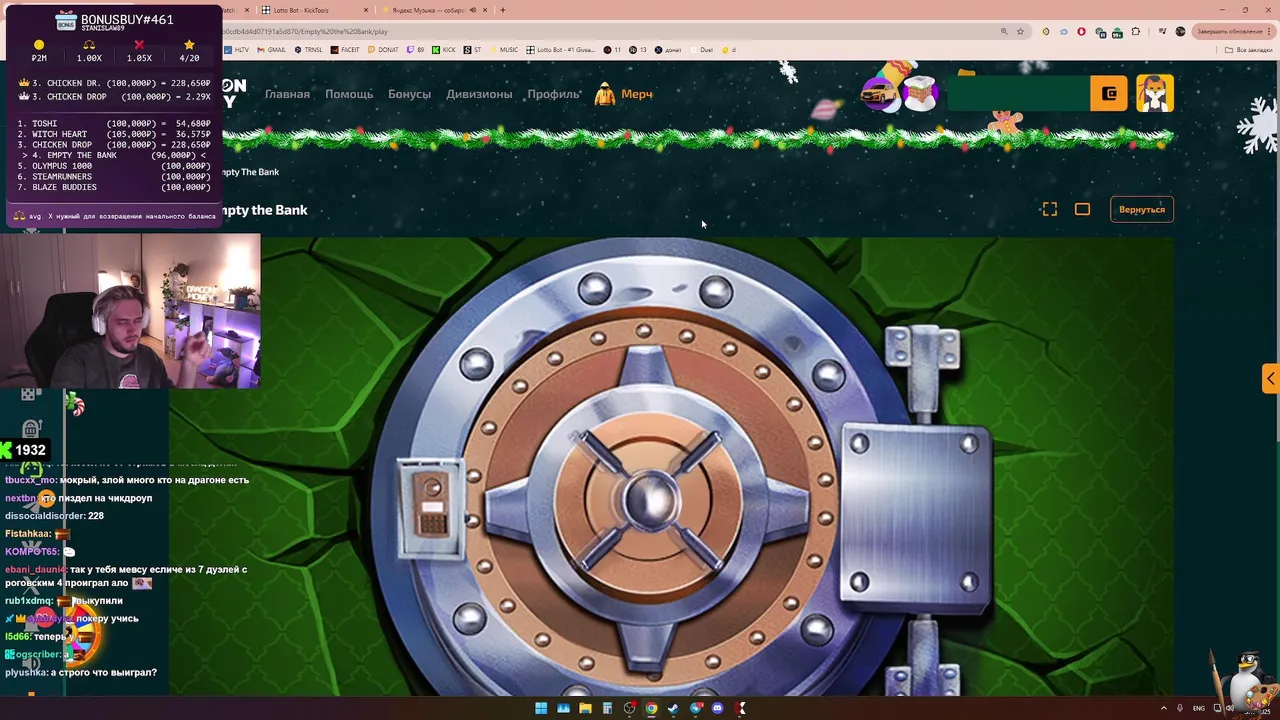Switch game to theater view
Viewport: 1280px width, 720px height.
coord(1082,209)
